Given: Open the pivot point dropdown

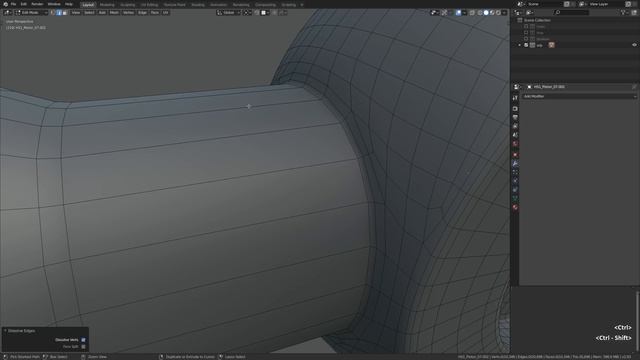Looking at the screenshot, I should point(247,13).
